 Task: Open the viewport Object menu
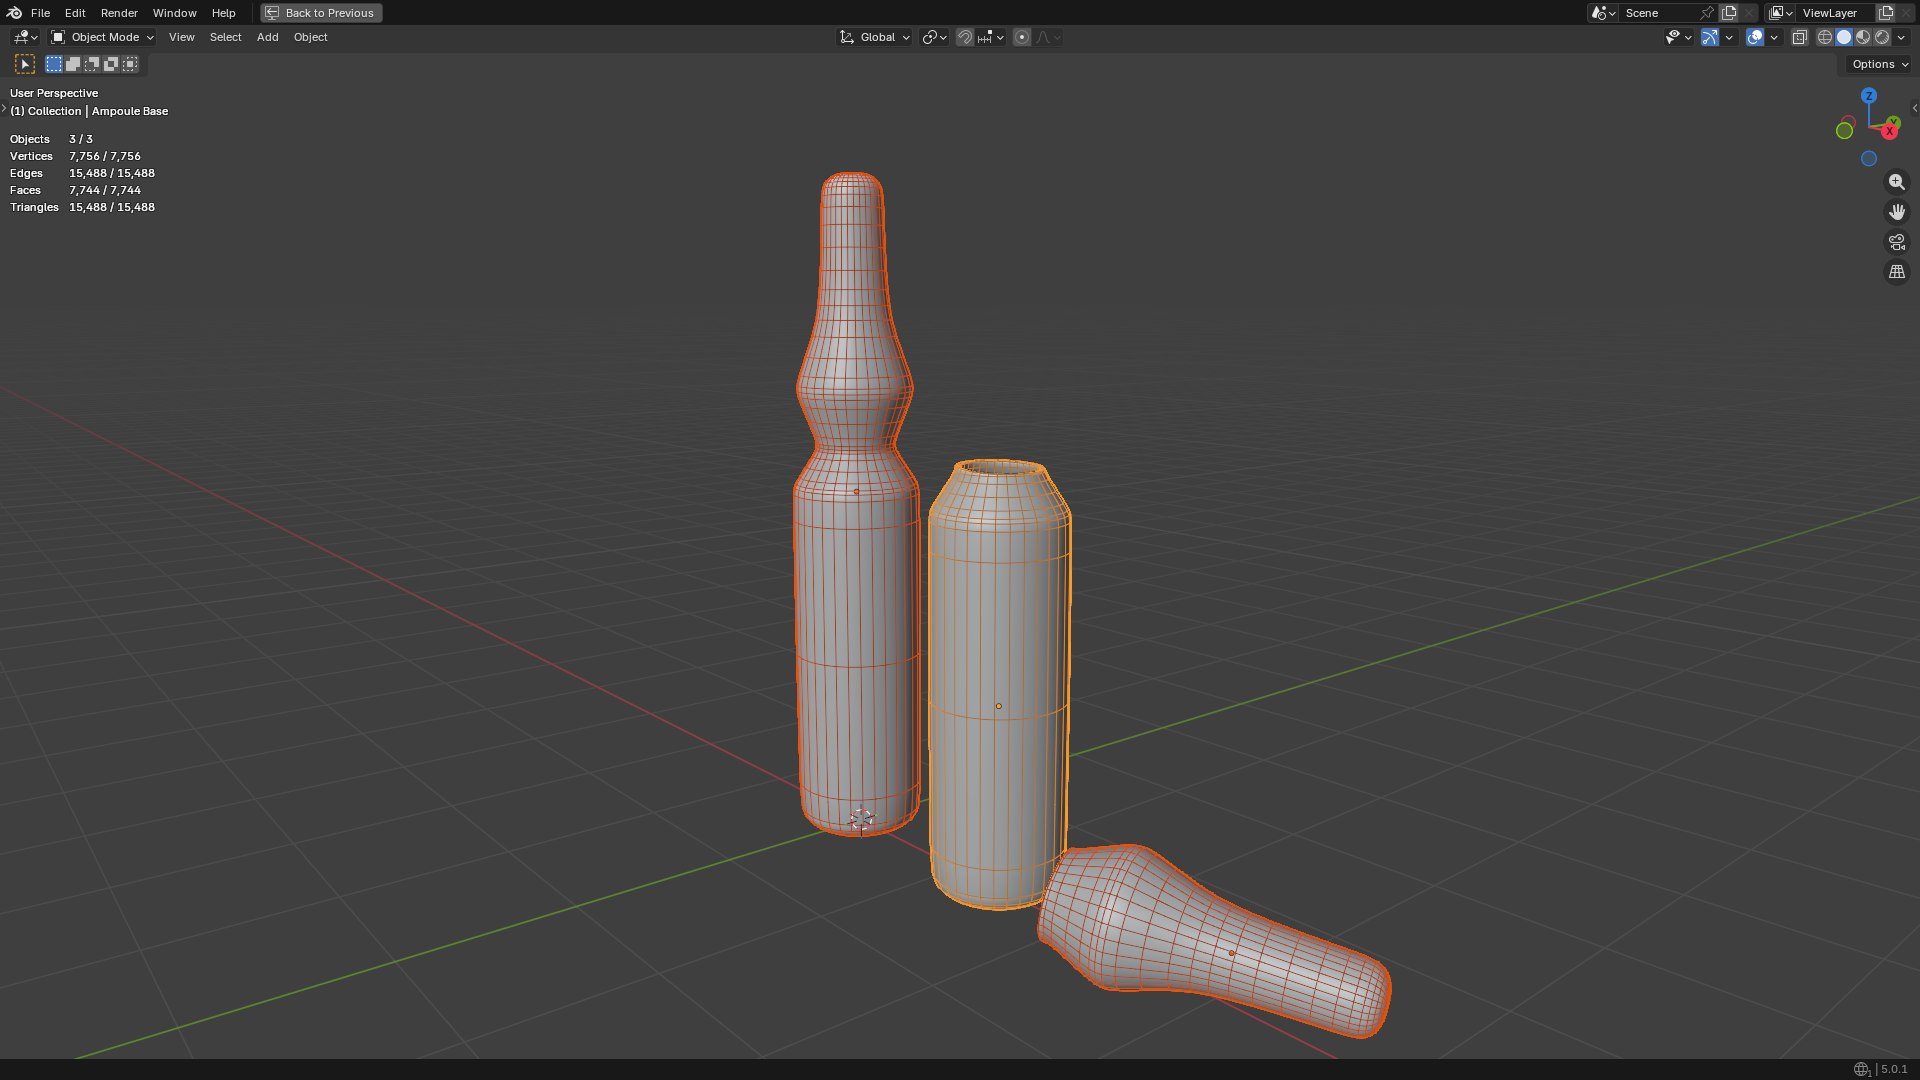tap(310, 37)
